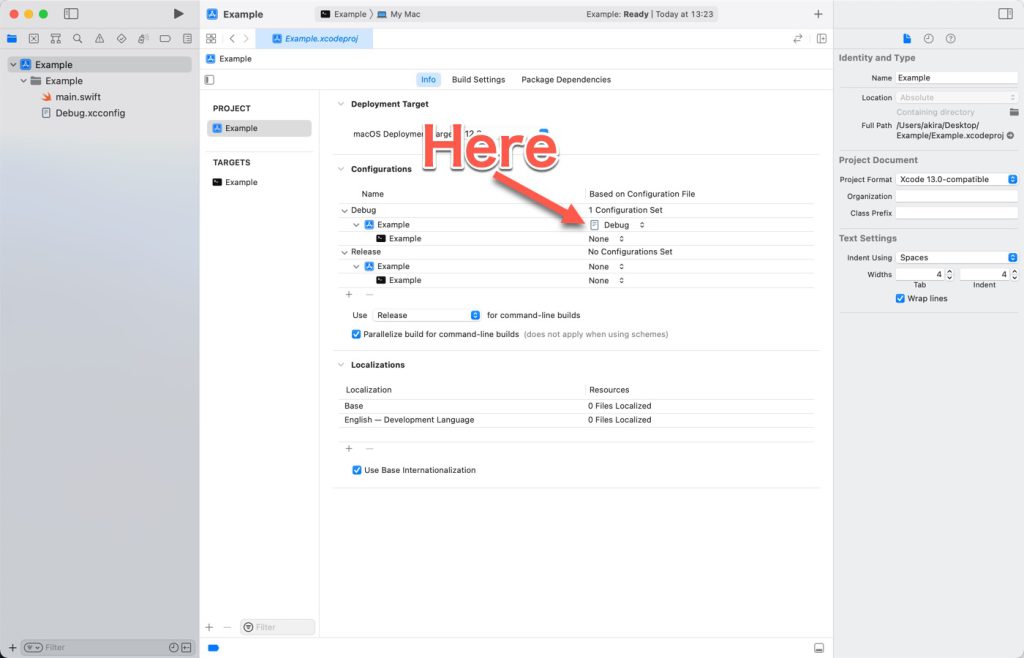Show the Quick Help inspector
This screenshot has height=658, width=1024.
tap(951, 39)
